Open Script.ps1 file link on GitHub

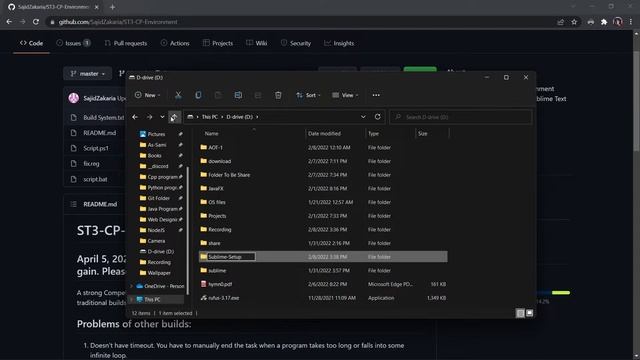pyautogui.click(x=96, y=148)
